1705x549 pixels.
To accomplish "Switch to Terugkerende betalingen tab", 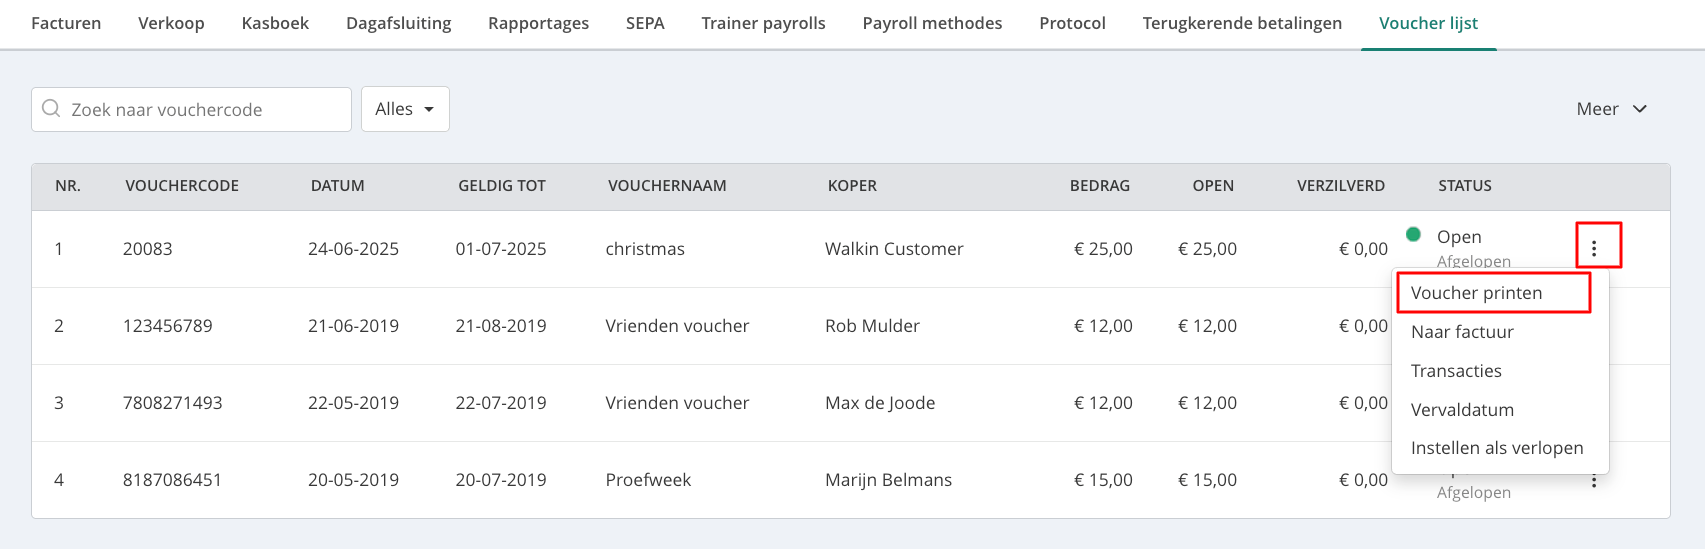I will point(1242,23).
